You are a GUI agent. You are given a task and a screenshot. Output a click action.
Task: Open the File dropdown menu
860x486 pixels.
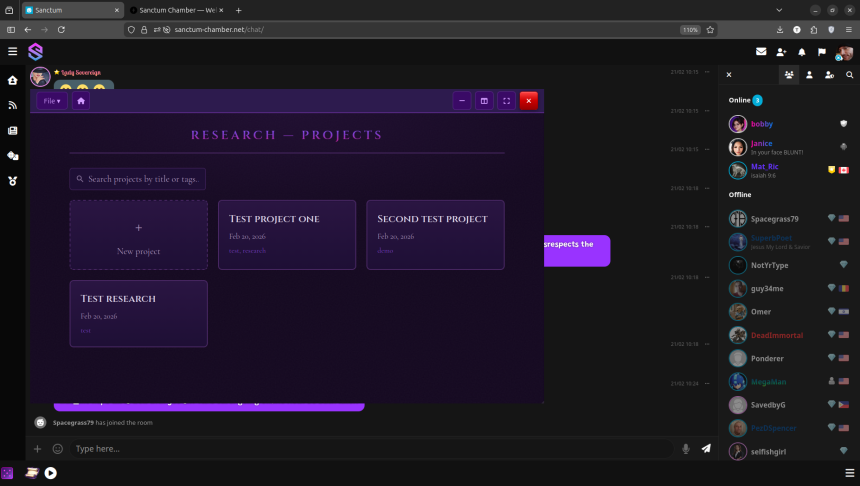point(52,101)
